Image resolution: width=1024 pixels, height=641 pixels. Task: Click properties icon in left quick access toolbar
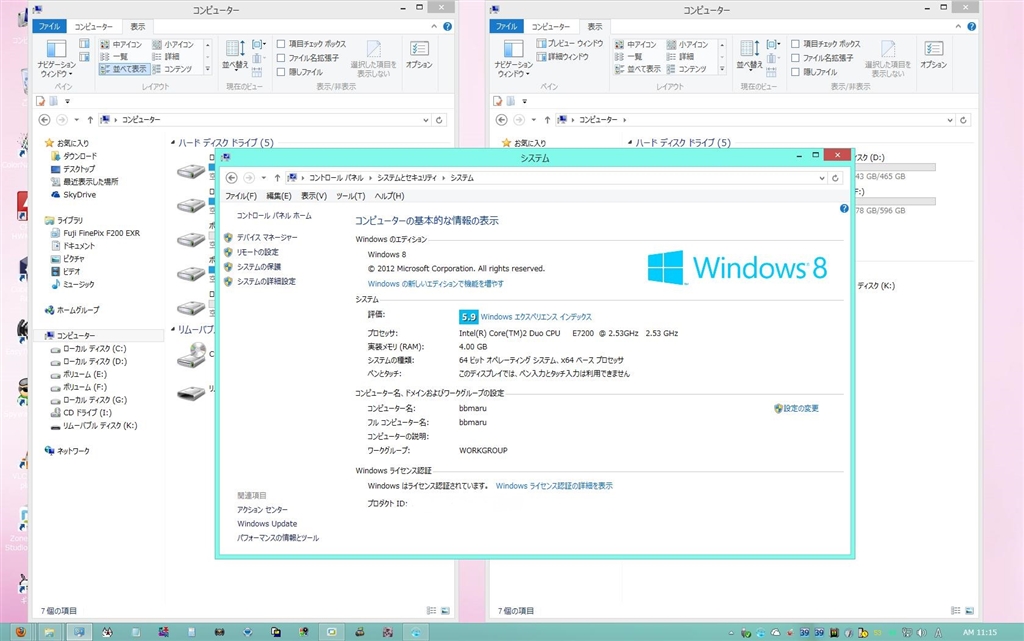(40, 101)
